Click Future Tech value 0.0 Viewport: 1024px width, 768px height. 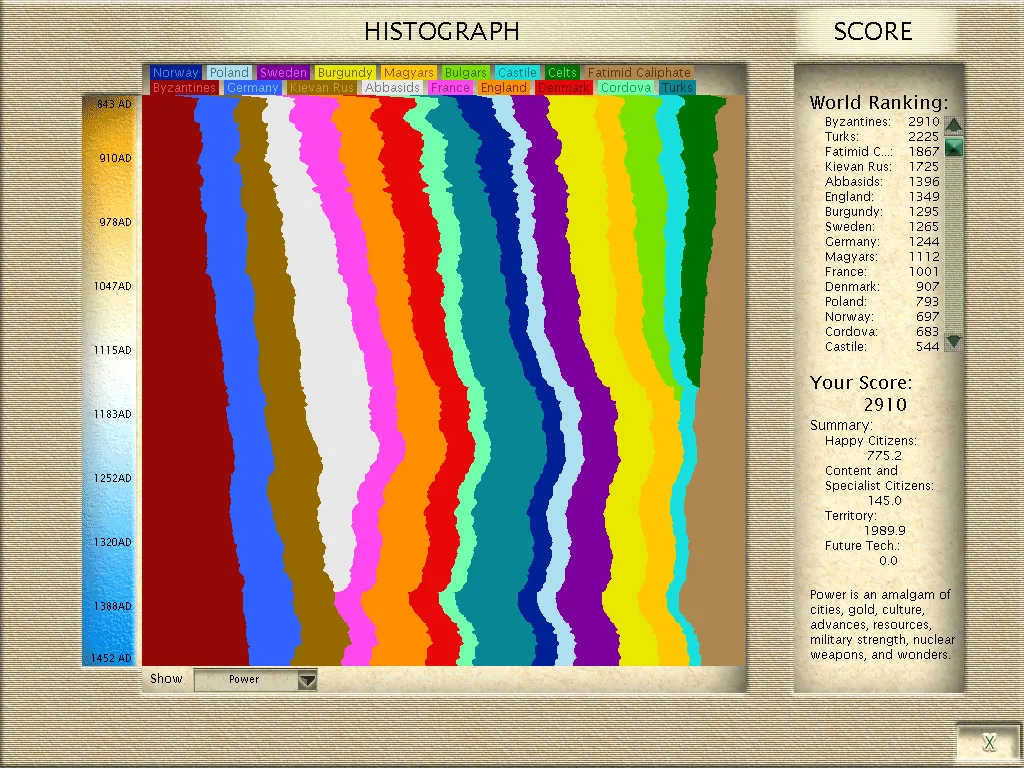click(888, 561)
